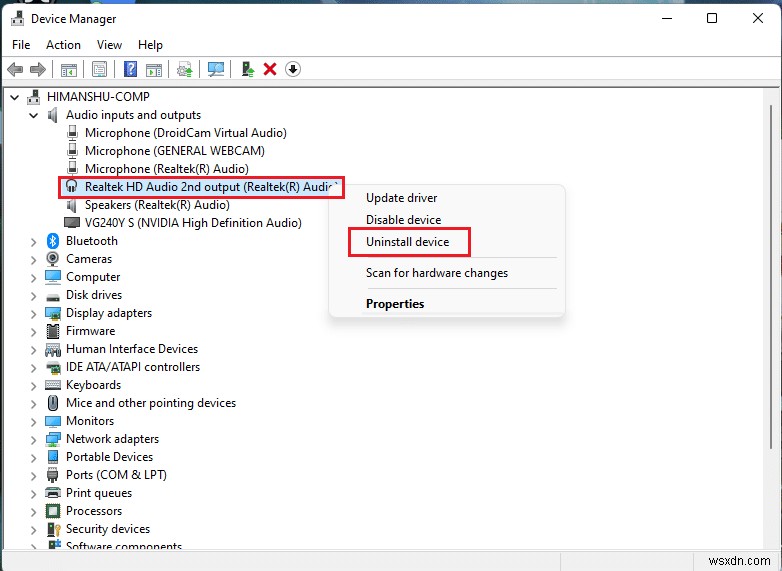Expand the Computer category chevron
782x571 pixels.
click(x=33, y=278)
